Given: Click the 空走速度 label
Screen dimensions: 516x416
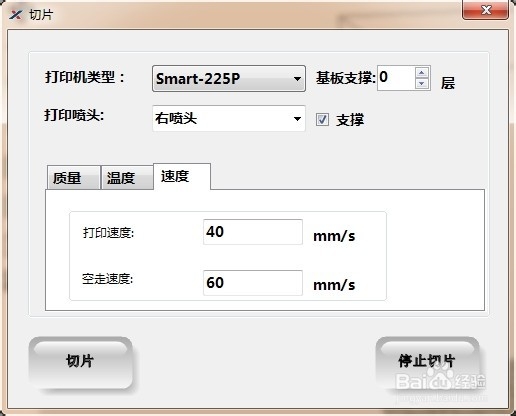Looking at the screenshot, I should point(107,279).
